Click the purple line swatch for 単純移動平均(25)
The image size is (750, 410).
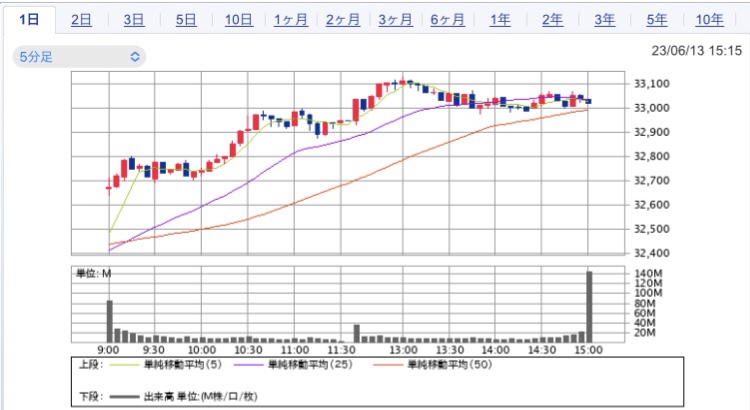pos(249,365)
